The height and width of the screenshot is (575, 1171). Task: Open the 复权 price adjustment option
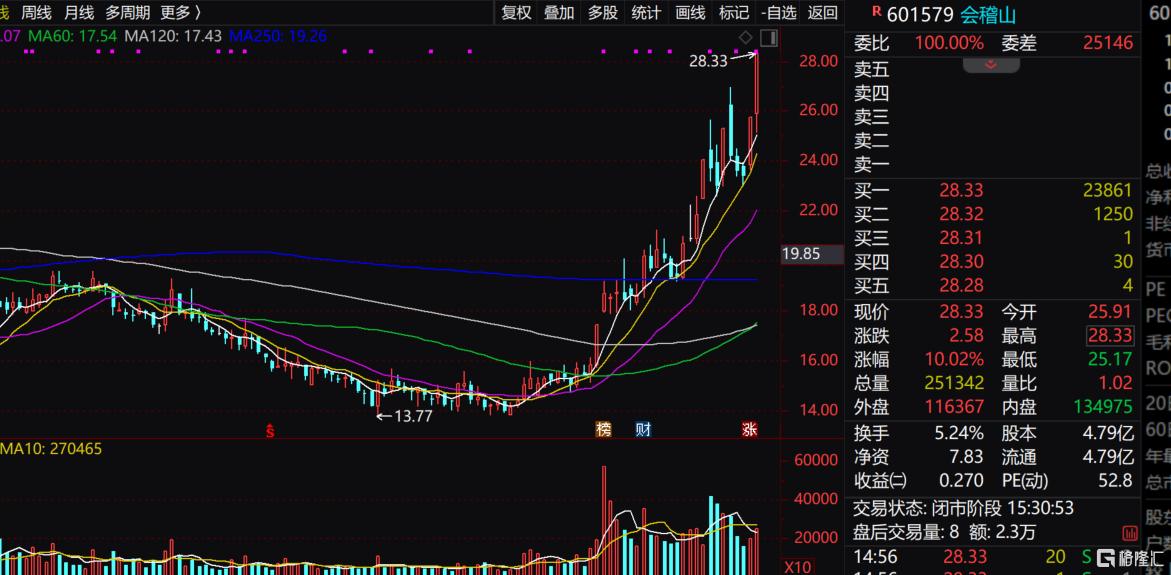coord(516,12)
